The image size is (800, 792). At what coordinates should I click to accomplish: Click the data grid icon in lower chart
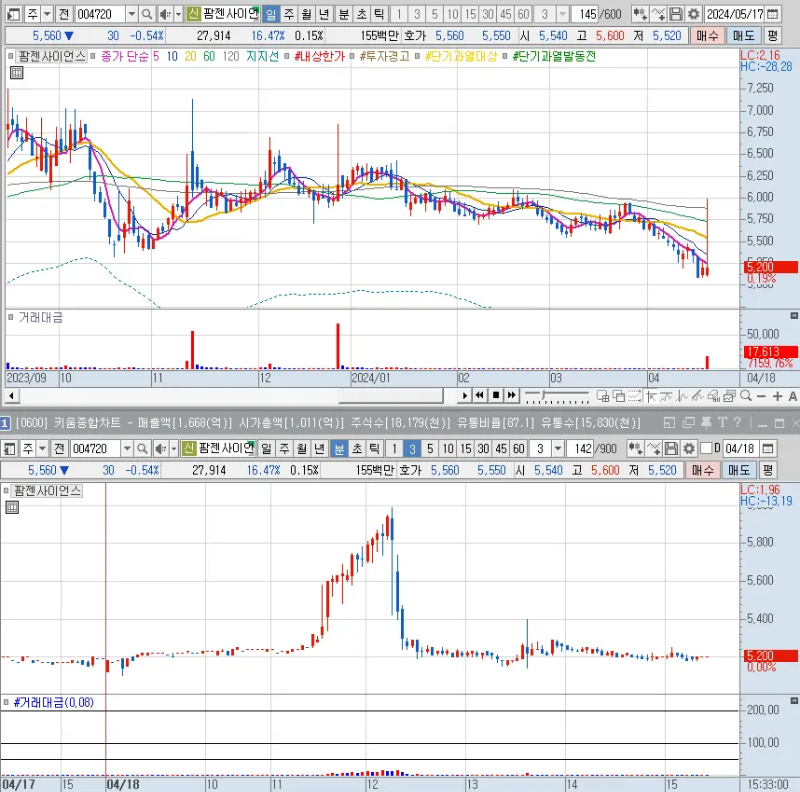12,507
